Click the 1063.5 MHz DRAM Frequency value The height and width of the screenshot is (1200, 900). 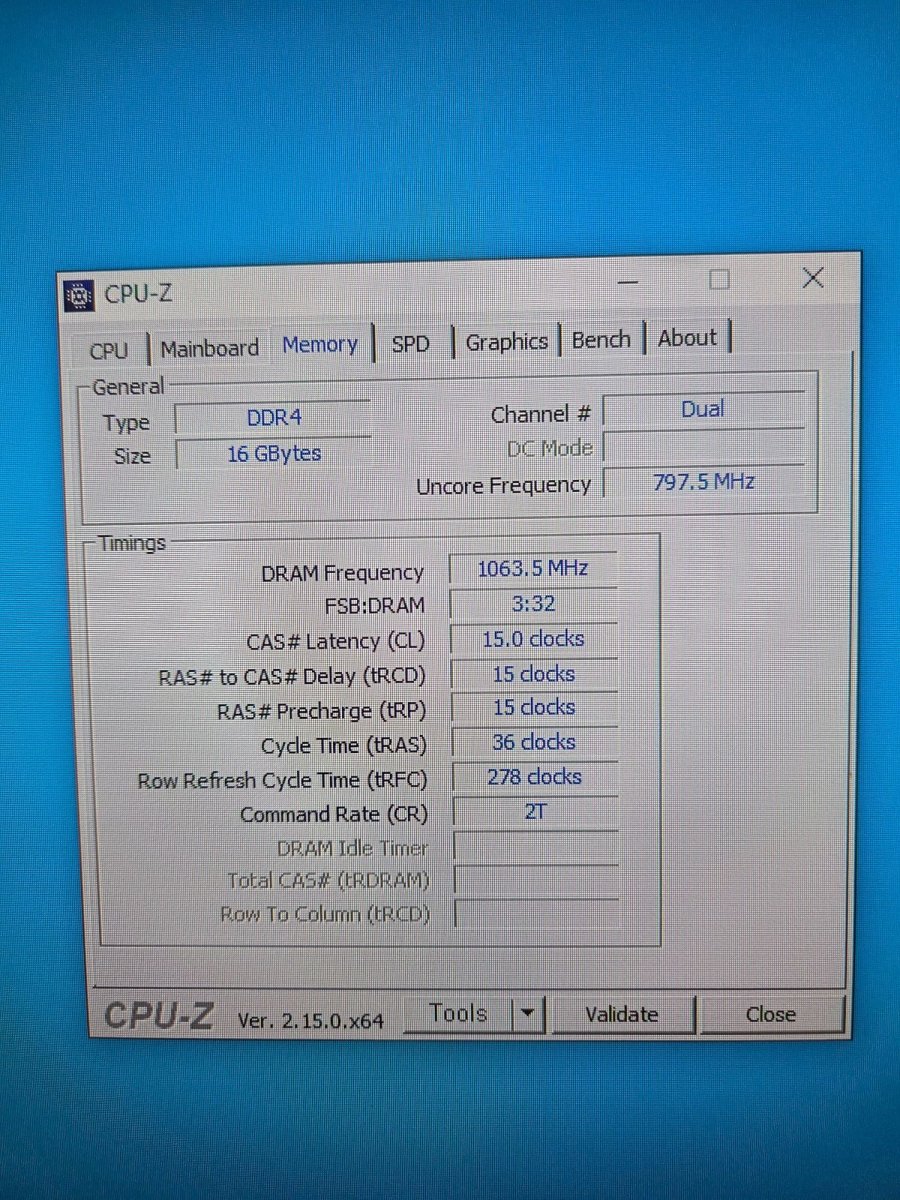[533, 569]
